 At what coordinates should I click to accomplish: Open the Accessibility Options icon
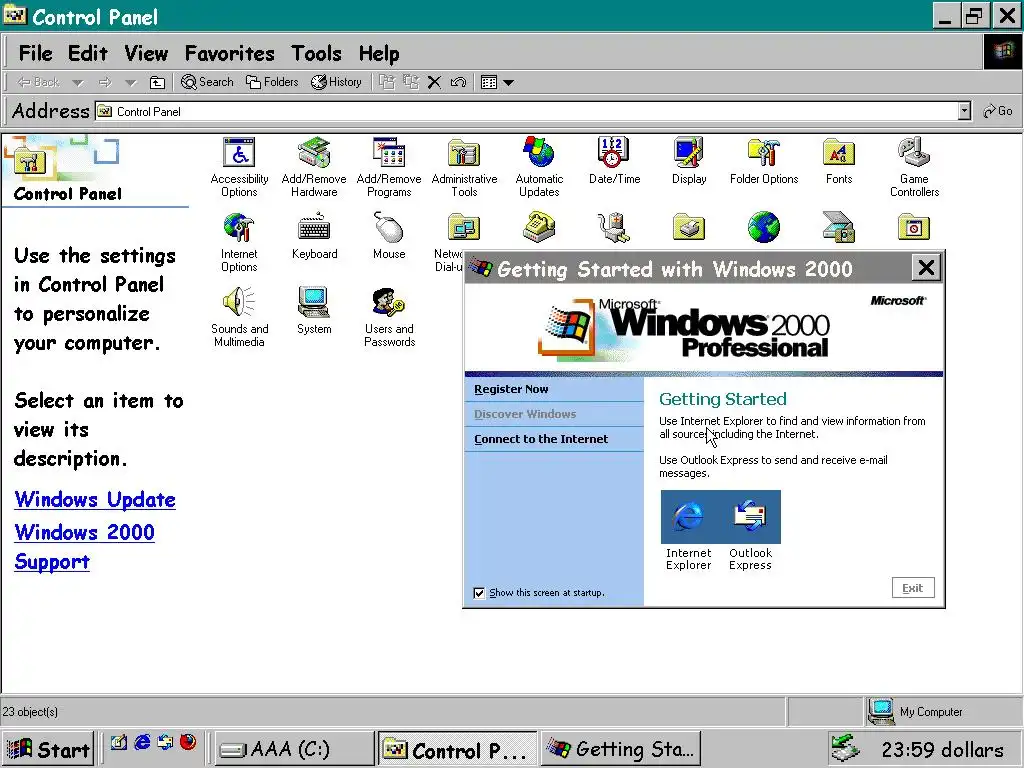[x=239, y=167]
